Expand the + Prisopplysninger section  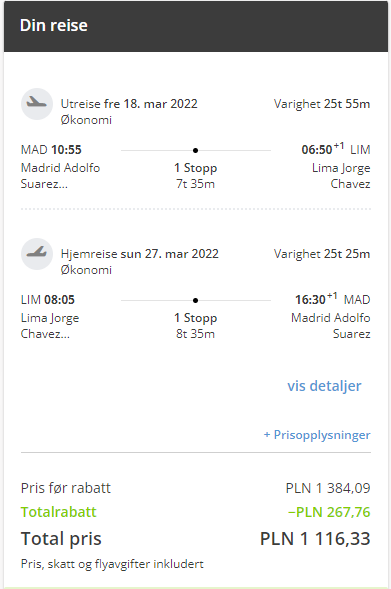click(317, 435)
